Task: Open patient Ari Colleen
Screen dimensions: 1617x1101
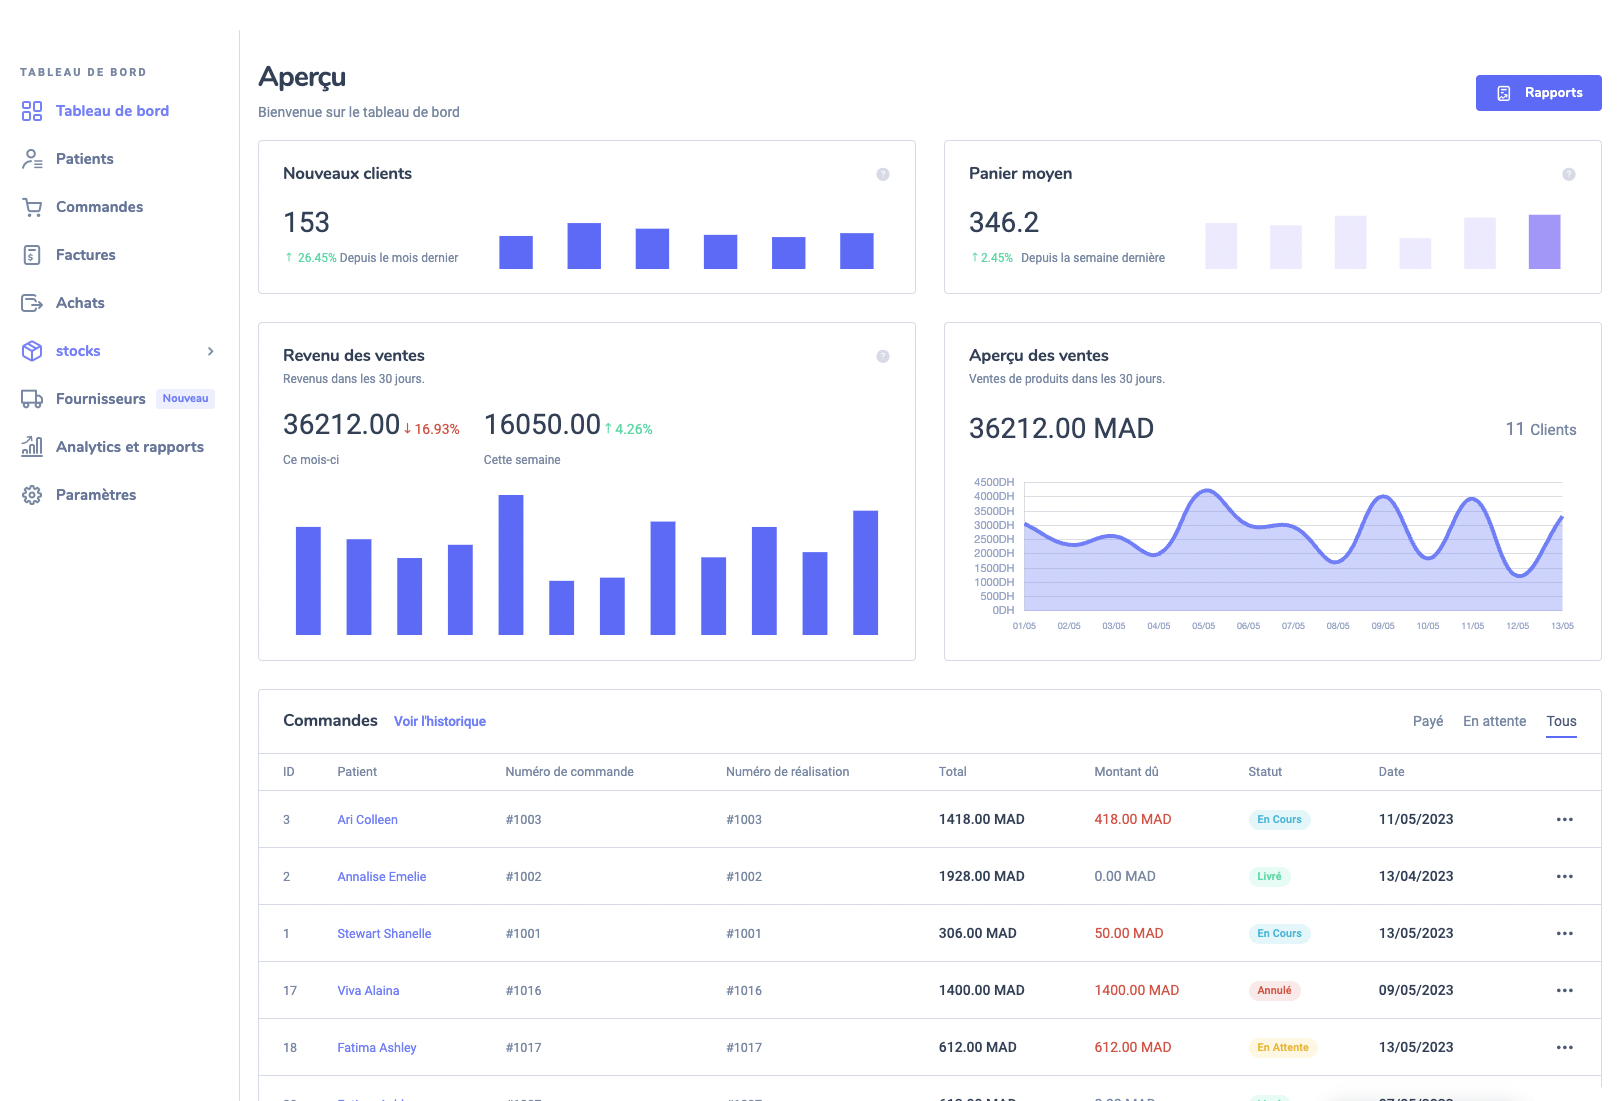Action: click(367, 819)
